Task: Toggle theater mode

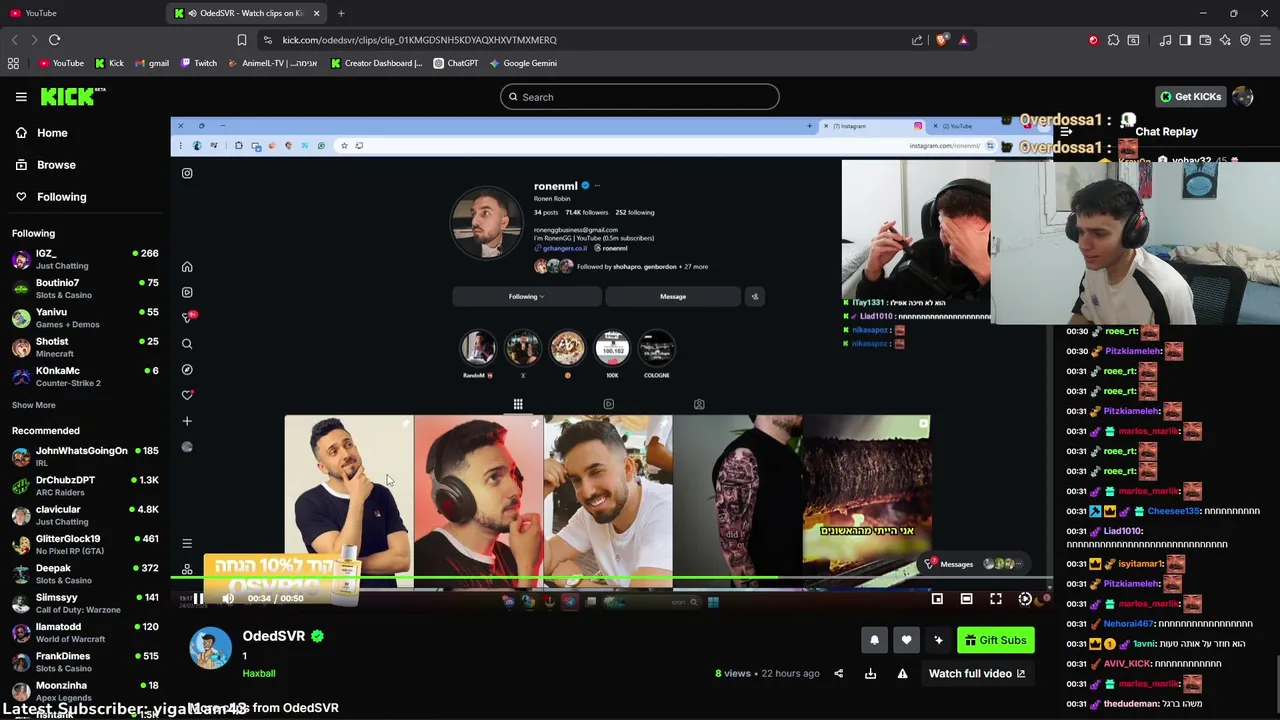Action: point(966,599)
